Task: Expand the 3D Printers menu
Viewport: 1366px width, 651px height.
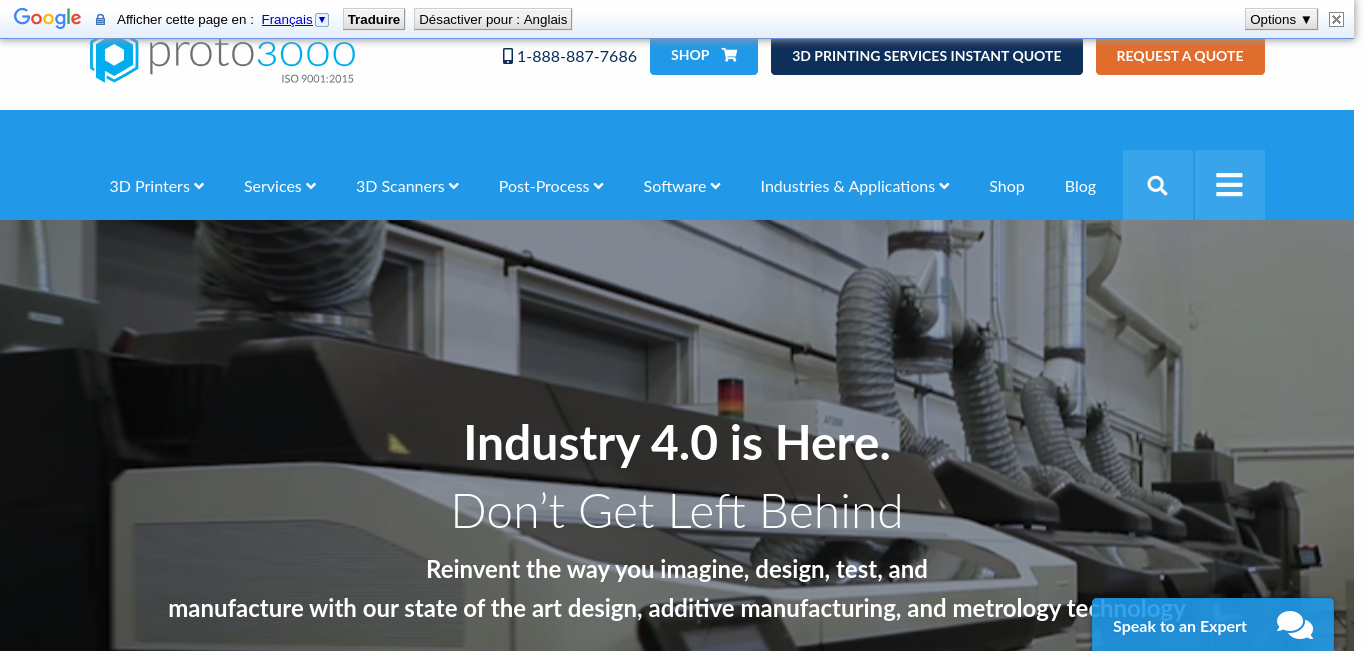Action: [157, 186]
